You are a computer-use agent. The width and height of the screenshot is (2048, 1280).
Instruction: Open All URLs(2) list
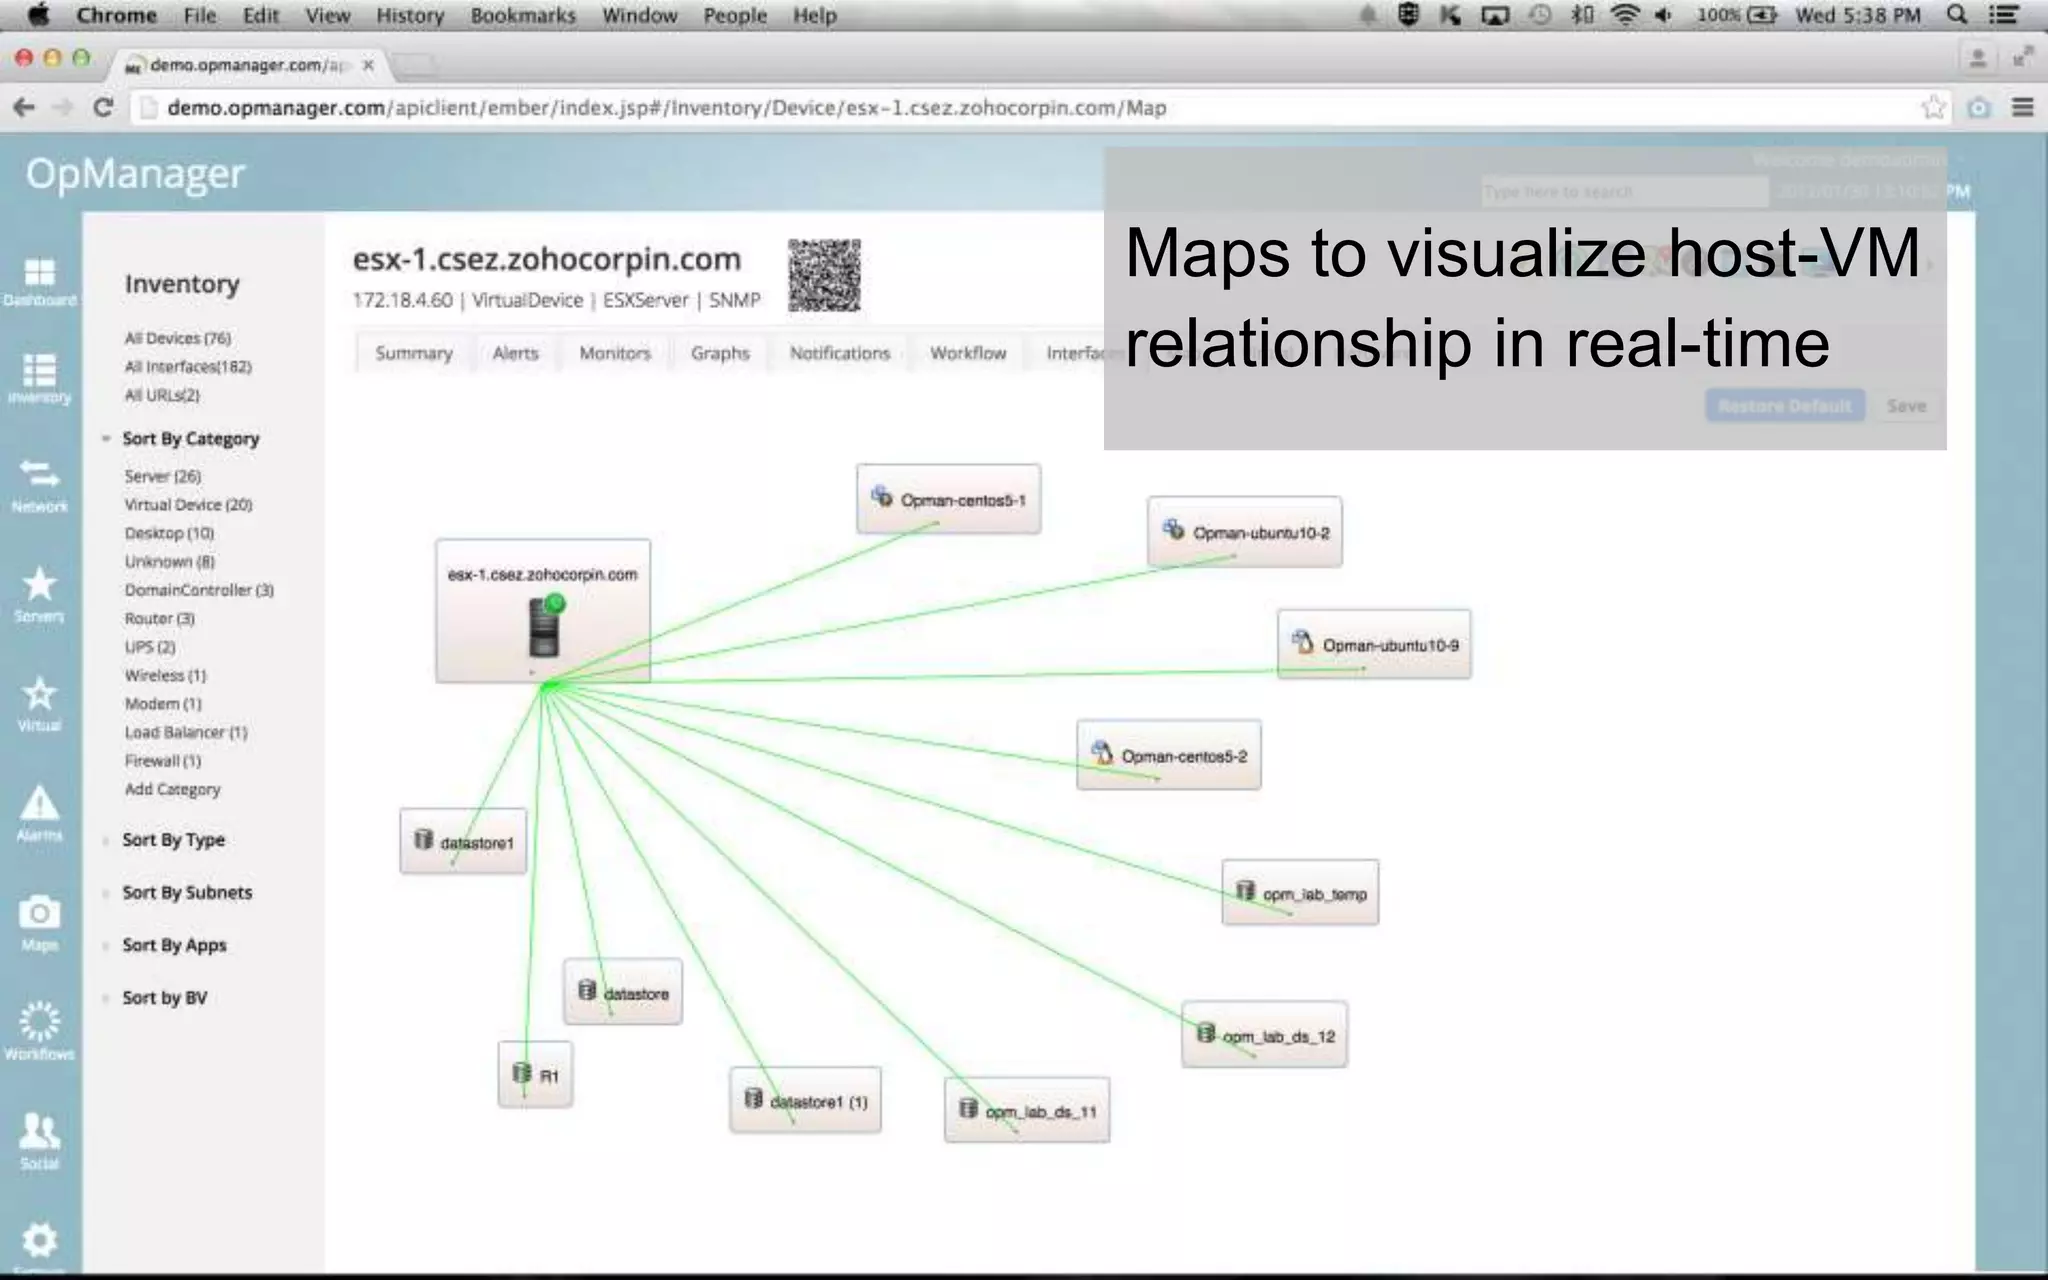click(x=162, y=395)
